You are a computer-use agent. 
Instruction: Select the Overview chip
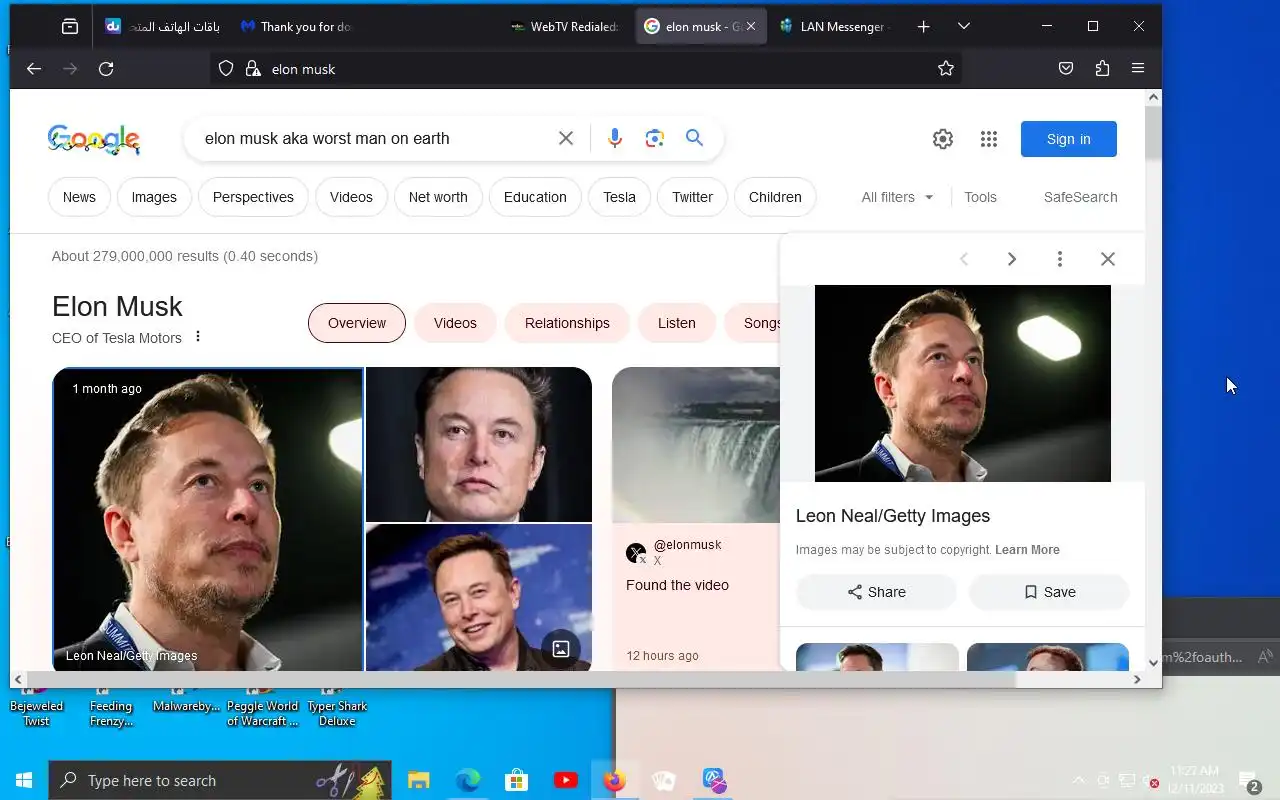pos(357,323)
